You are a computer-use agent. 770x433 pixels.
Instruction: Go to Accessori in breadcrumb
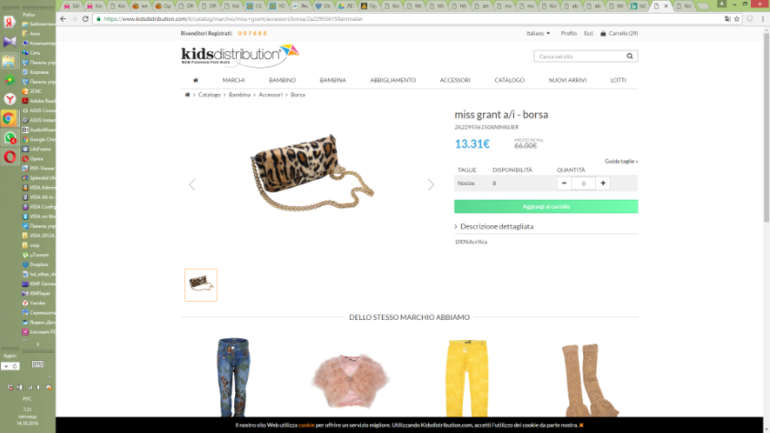(271, 95)
